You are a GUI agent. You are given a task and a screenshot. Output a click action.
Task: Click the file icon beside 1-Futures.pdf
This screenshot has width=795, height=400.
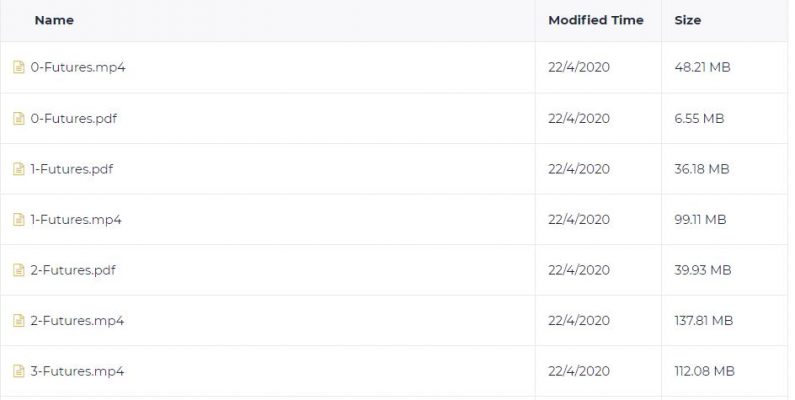coord(19,169)
